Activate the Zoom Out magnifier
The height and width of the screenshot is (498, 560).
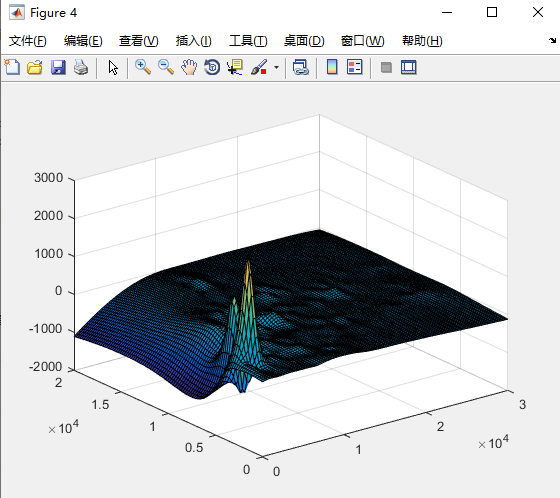pos(166,67)
